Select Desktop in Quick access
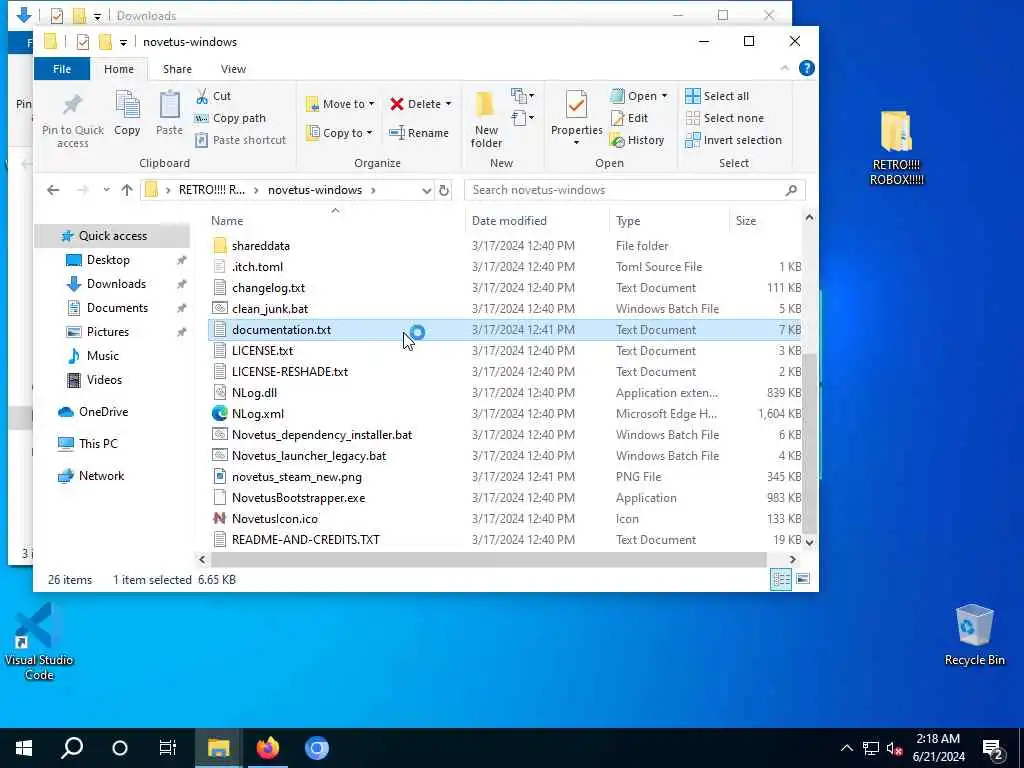Screen dimensions: 1024x768 (x=108, y=260)
